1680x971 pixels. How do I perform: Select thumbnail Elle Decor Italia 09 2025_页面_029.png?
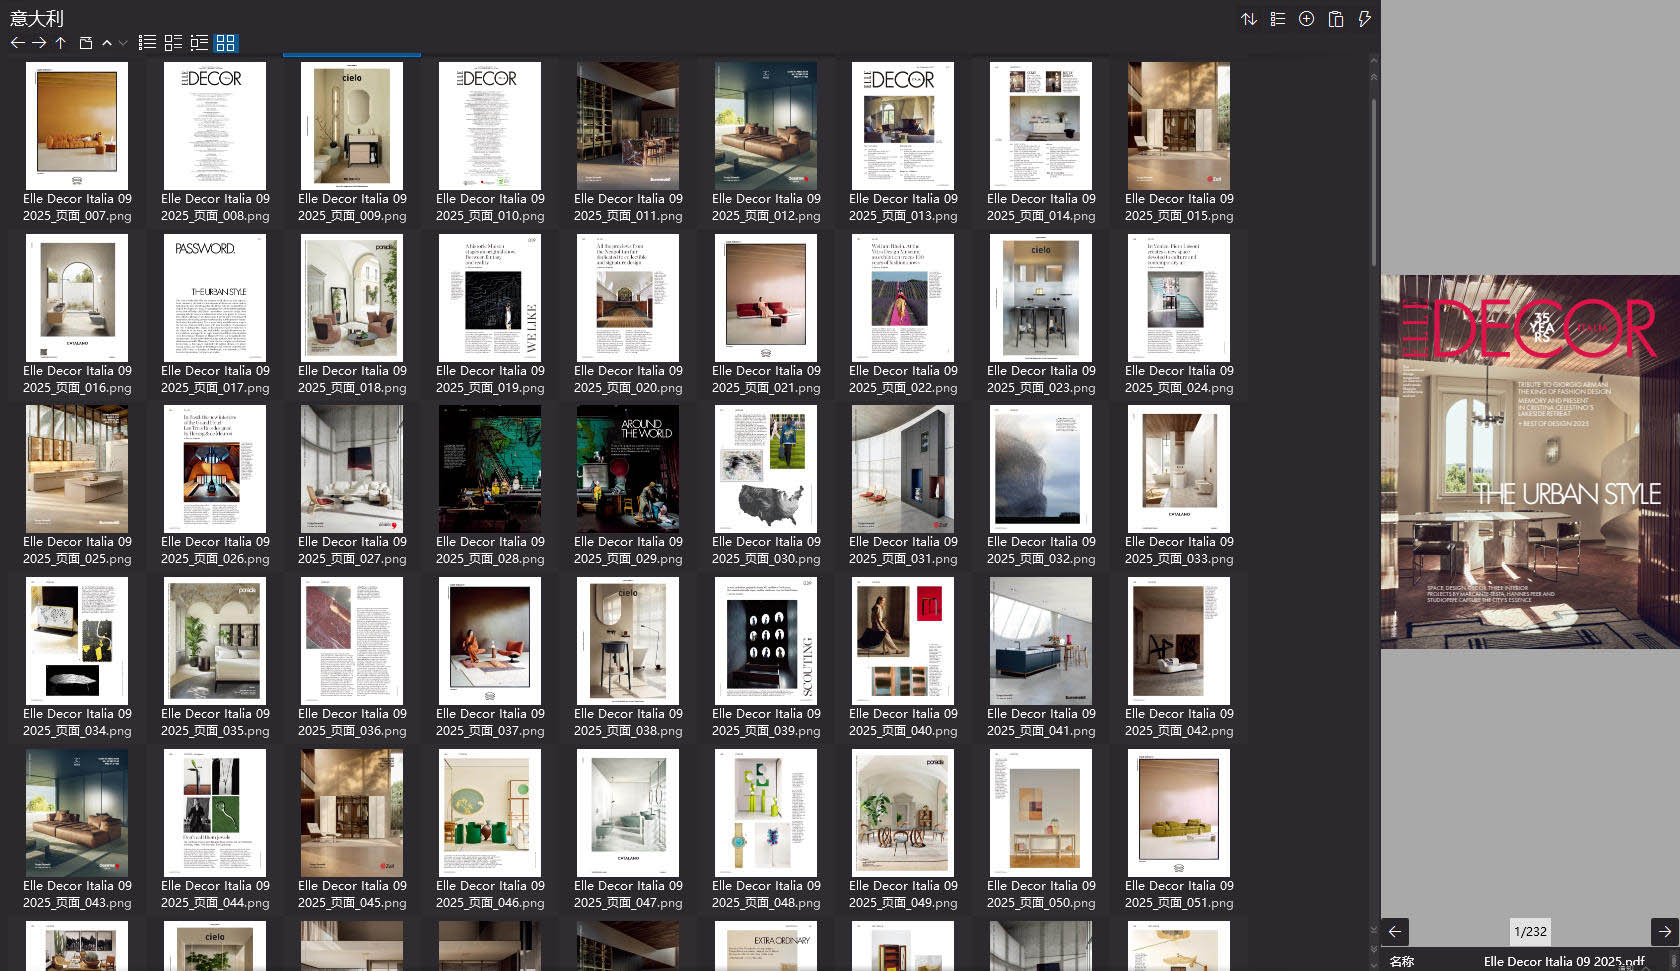pyautogui.click(x=628, y=470)
